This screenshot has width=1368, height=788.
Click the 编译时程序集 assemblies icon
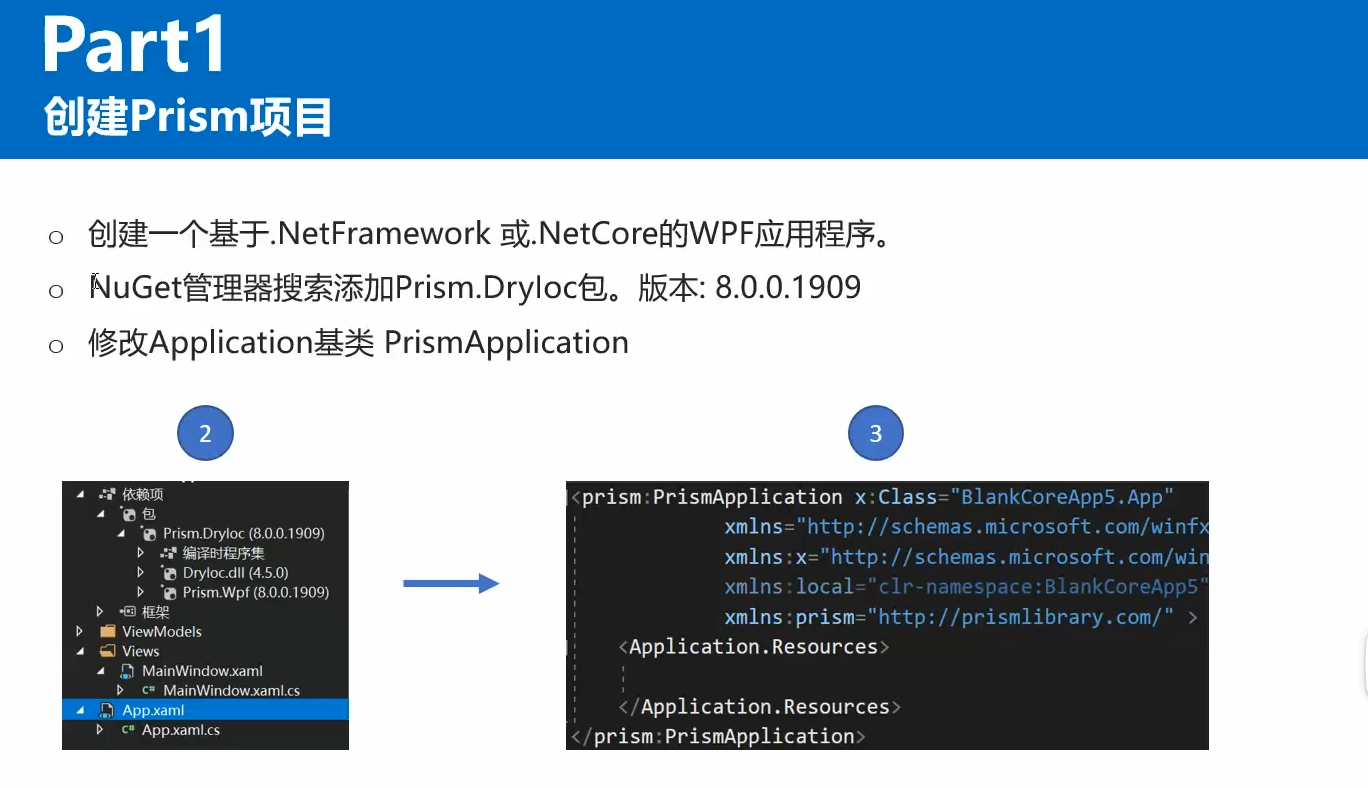[168, 553]
